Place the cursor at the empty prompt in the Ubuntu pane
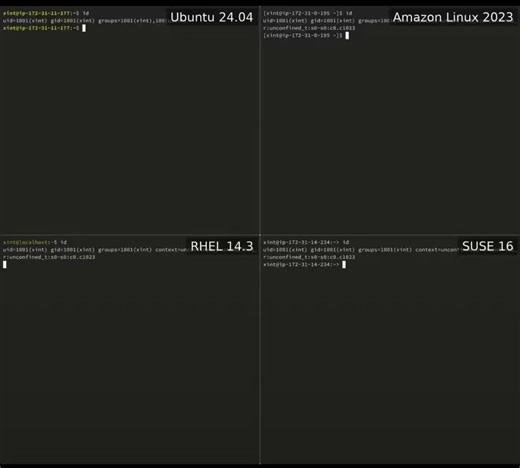 (84, 28)
